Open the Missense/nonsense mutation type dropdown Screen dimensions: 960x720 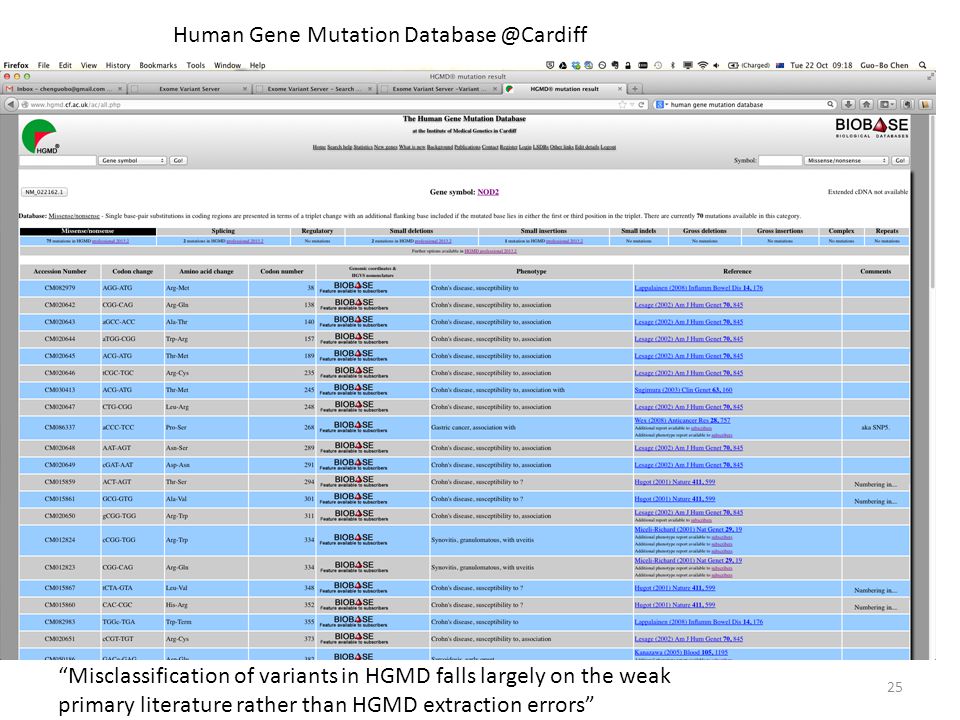[846, 160]
